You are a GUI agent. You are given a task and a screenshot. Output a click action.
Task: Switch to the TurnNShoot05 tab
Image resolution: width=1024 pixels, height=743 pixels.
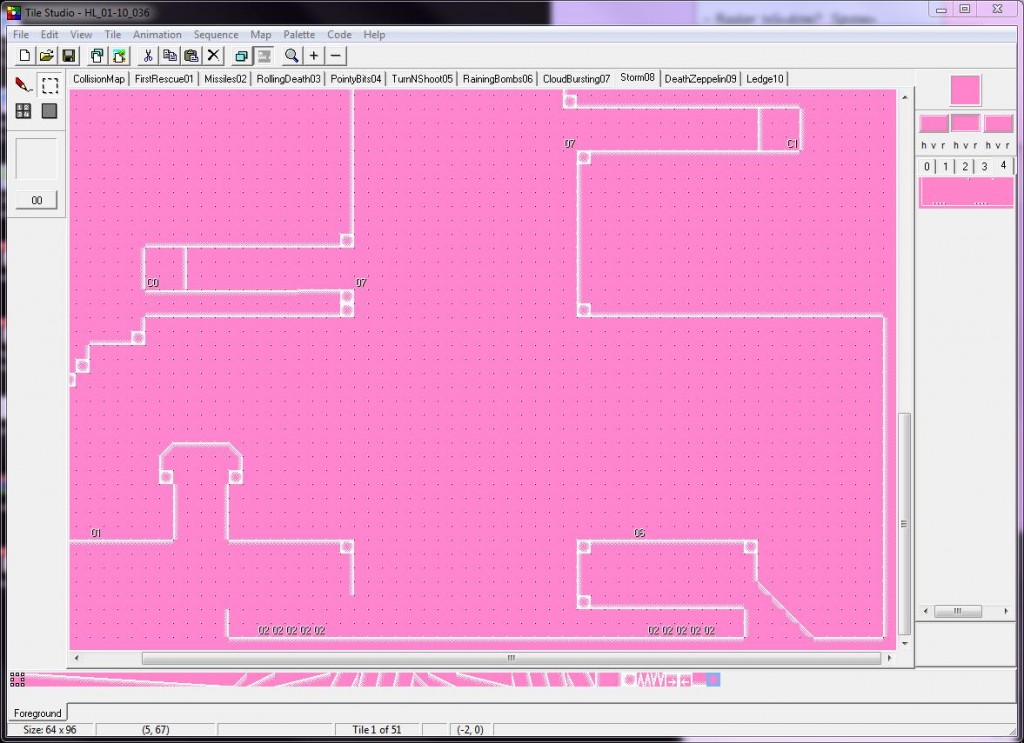pos(422,79)
